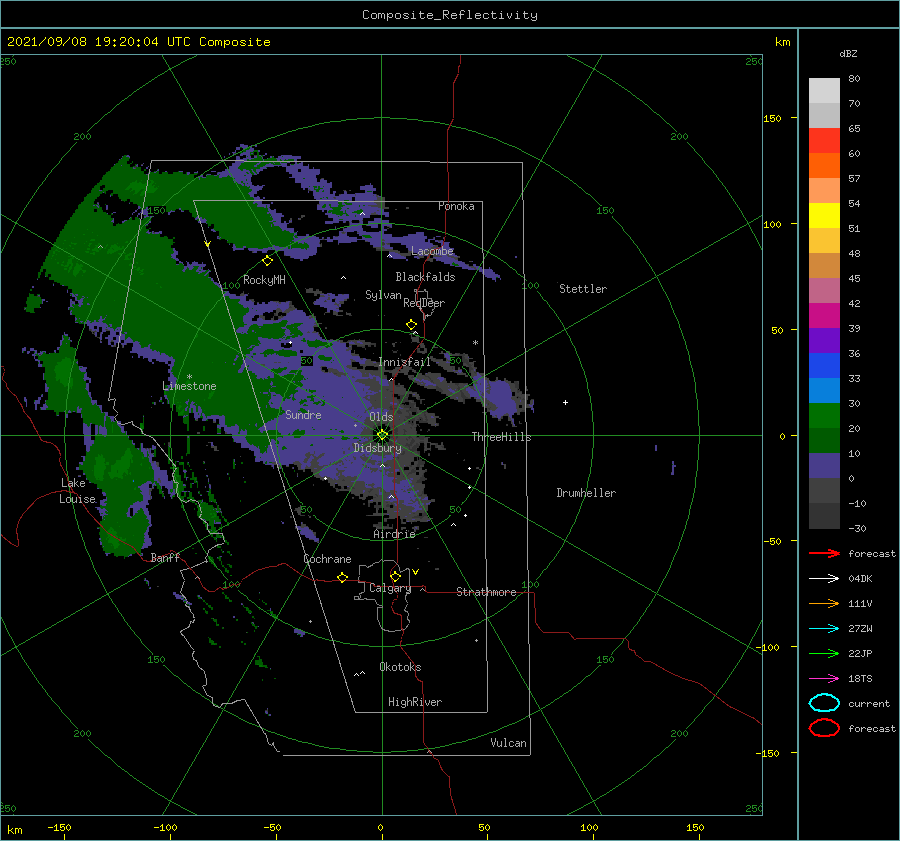This screenshot has width=900, height=841.
Task: Click the Vulcan city label
Action: [508, 743]
